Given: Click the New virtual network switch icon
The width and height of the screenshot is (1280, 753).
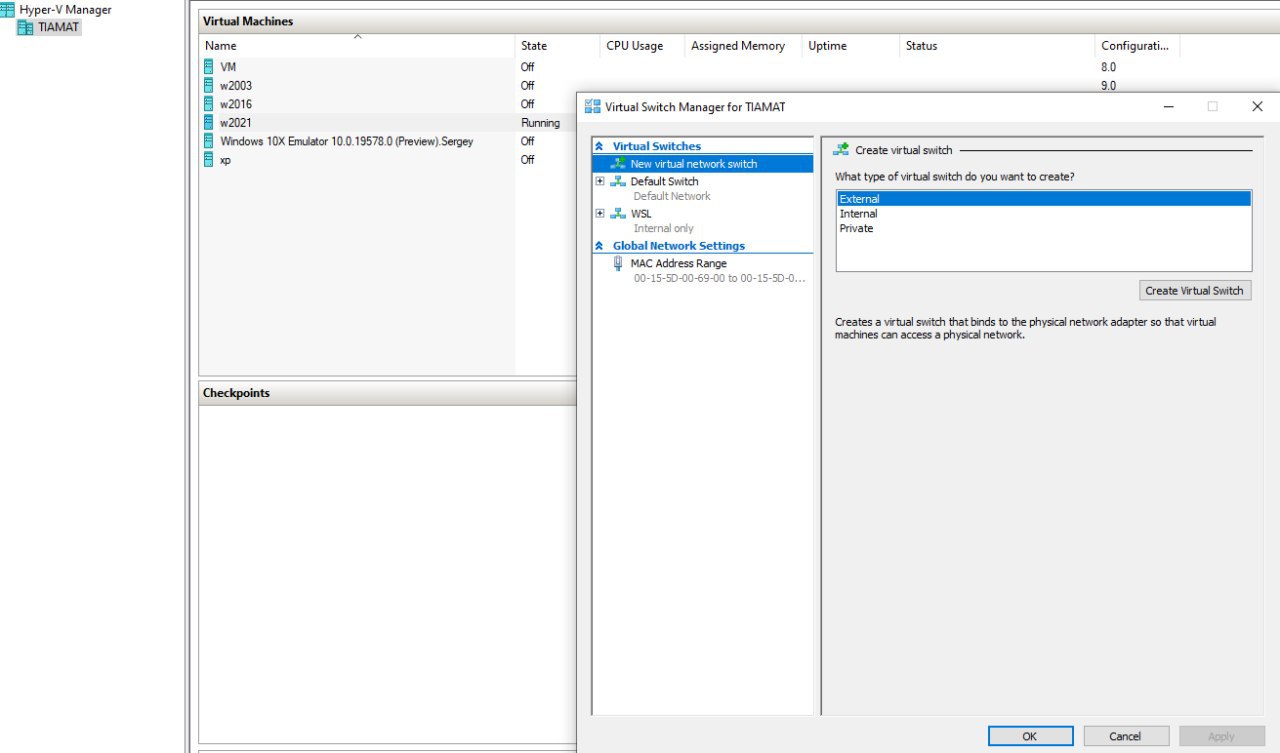Looking at the screenshot, I should pyautogui.click(x=619, y=163).
